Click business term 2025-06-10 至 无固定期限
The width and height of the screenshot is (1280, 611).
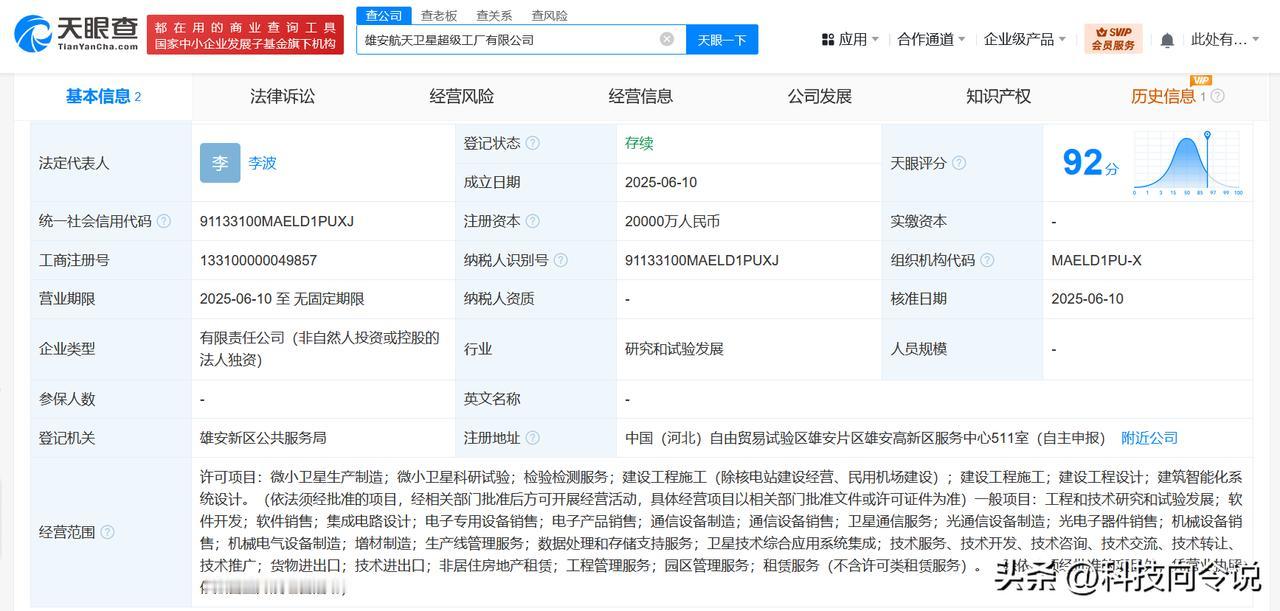point(282,299)
